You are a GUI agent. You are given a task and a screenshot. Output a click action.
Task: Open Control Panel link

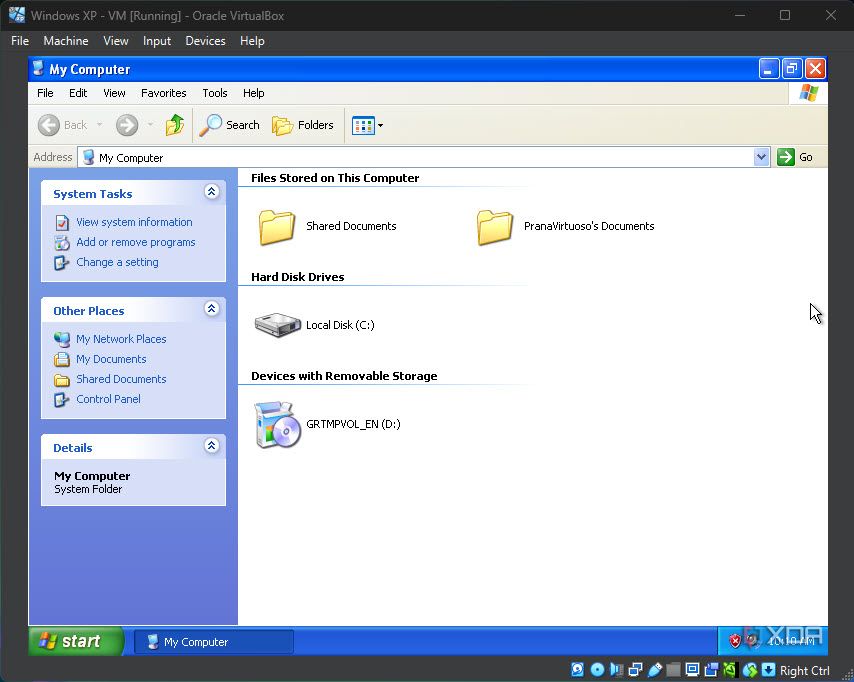click(x=108, y=399)
